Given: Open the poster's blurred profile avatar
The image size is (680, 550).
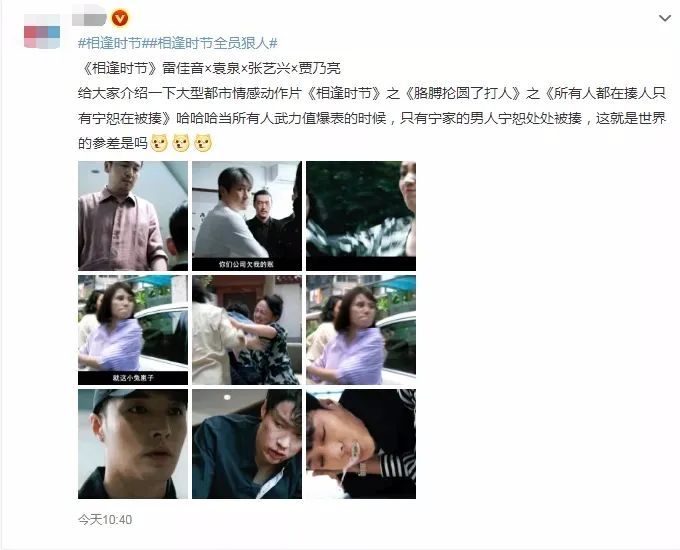Looking at the screenshot, I should [x=42, y=31].
